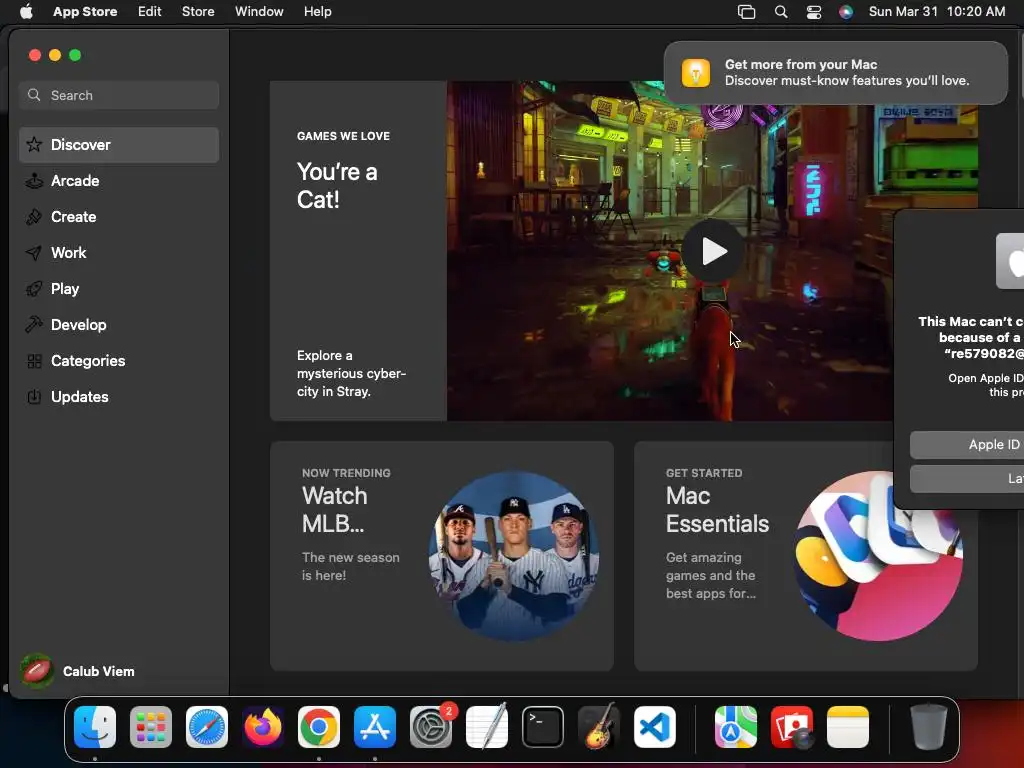1024x768 pixels.
Task: Open the Apple menu
Action: pyautogui.click(x=26, y=12)
